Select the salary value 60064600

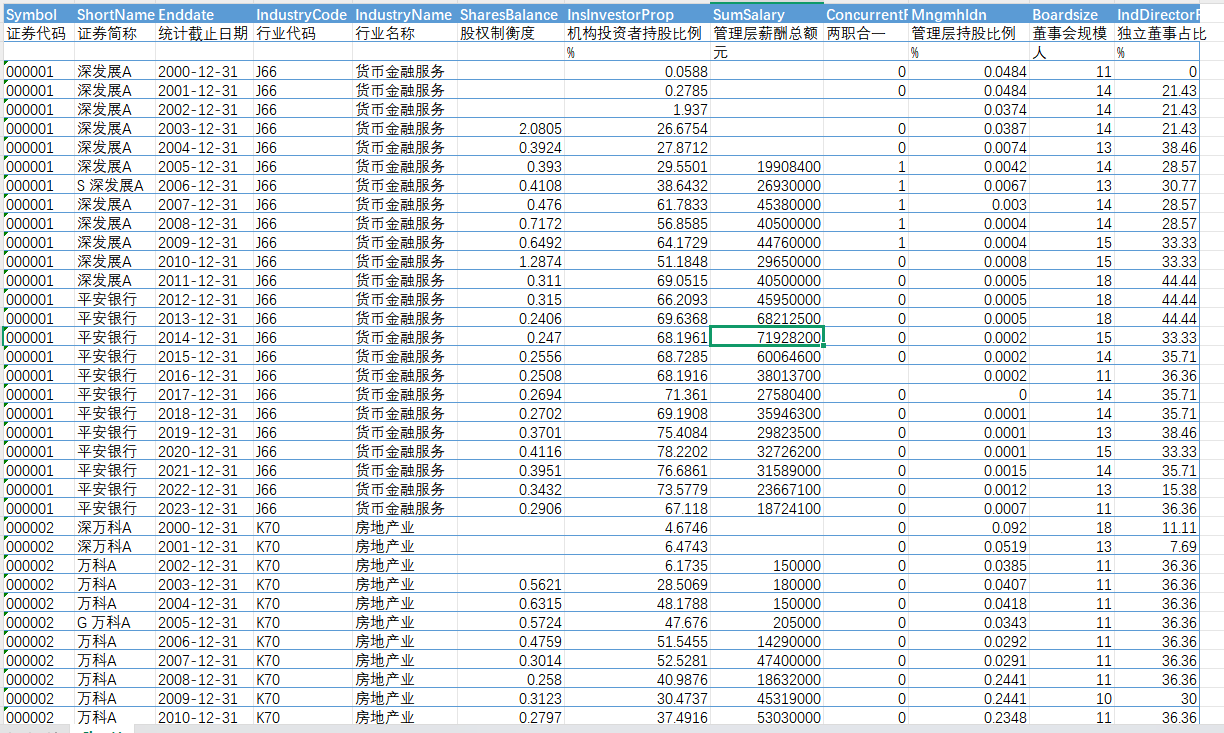click(767, 356)
